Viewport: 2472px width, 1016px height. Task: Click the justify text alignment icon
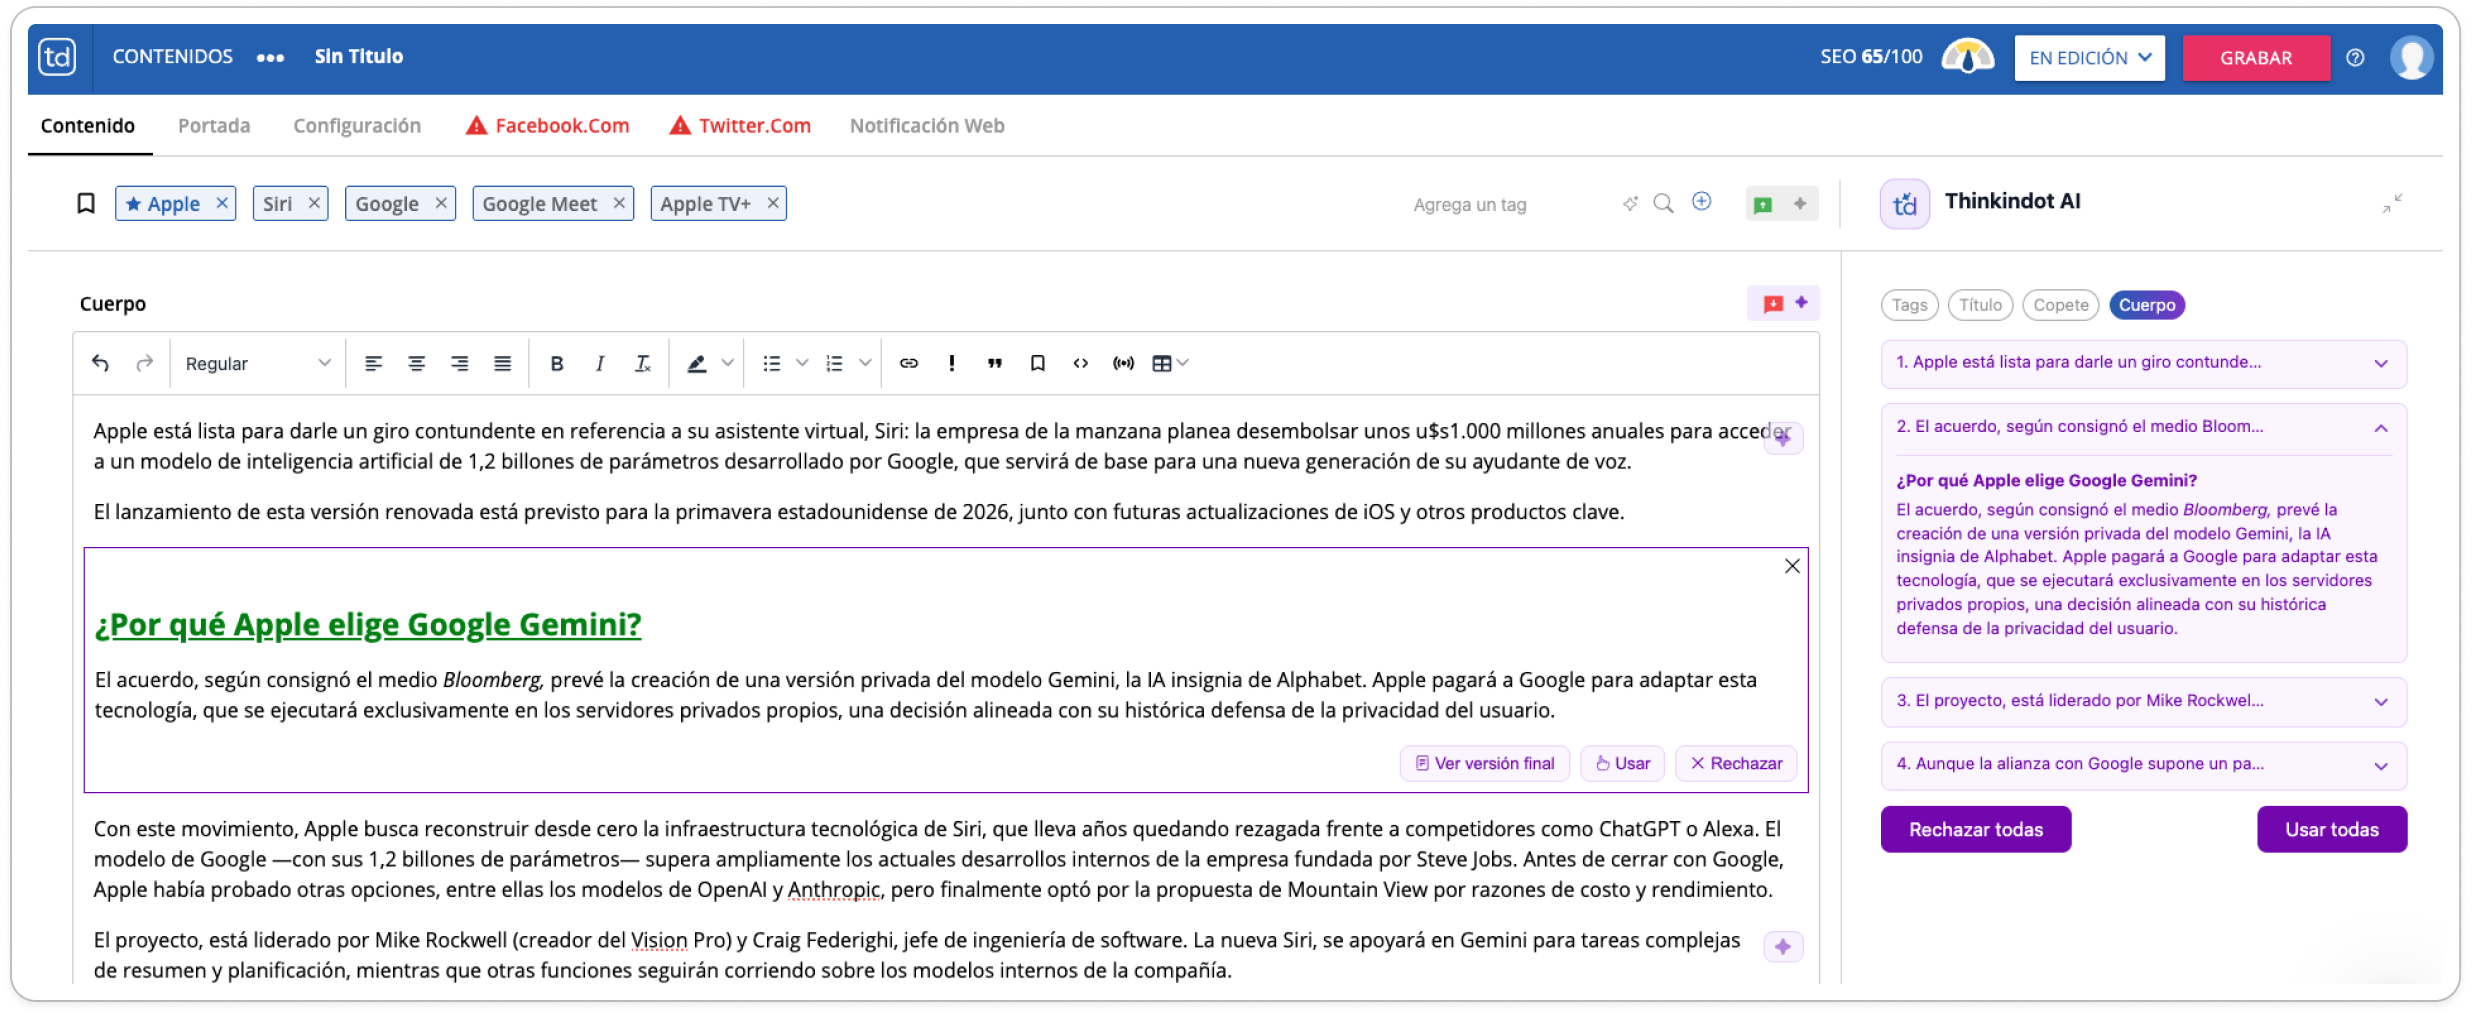click(x=502, y=363)
